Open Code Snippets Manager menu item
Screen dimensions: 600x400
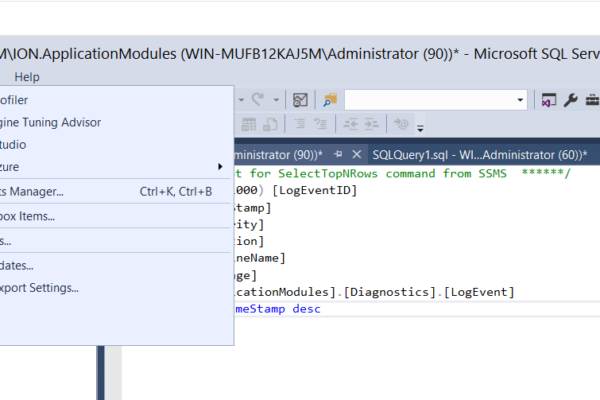(115, 191)
